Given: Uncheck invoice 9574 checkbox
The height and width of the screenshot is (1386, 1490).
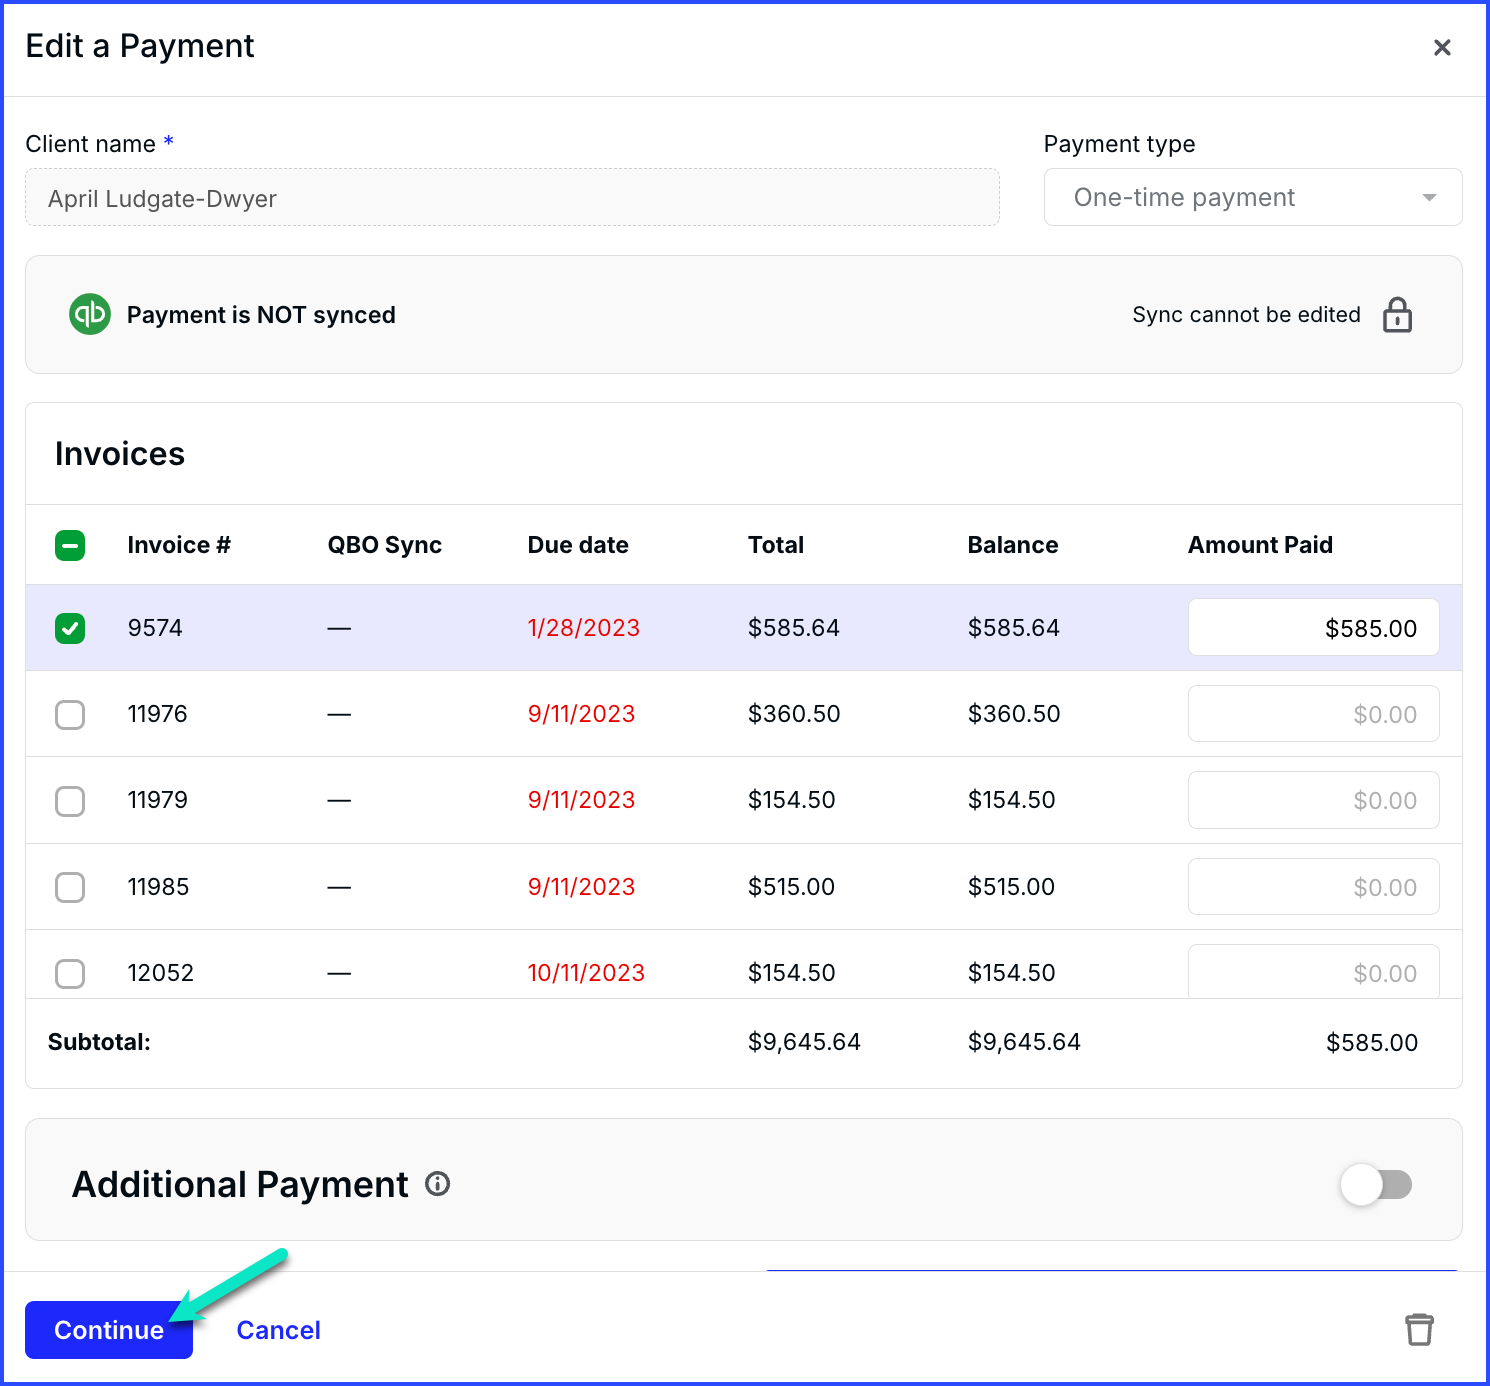Looking at the screenshot, I should (70, 628).
